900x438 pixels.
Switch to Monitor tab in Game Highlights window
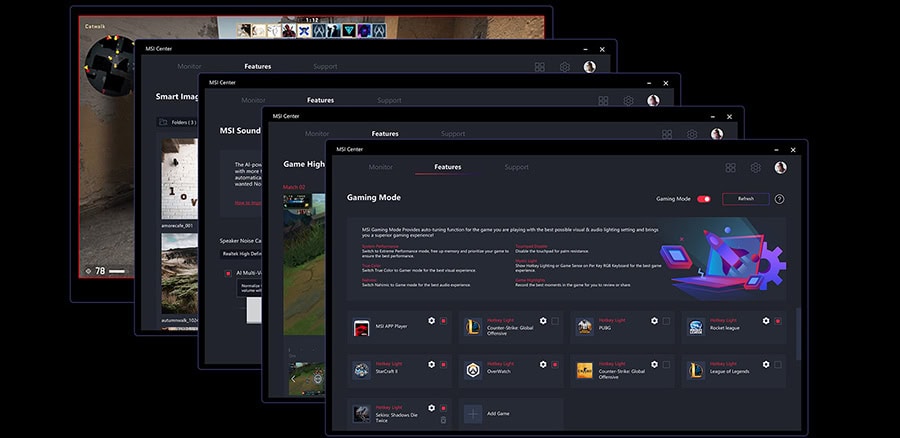[317, 134]
